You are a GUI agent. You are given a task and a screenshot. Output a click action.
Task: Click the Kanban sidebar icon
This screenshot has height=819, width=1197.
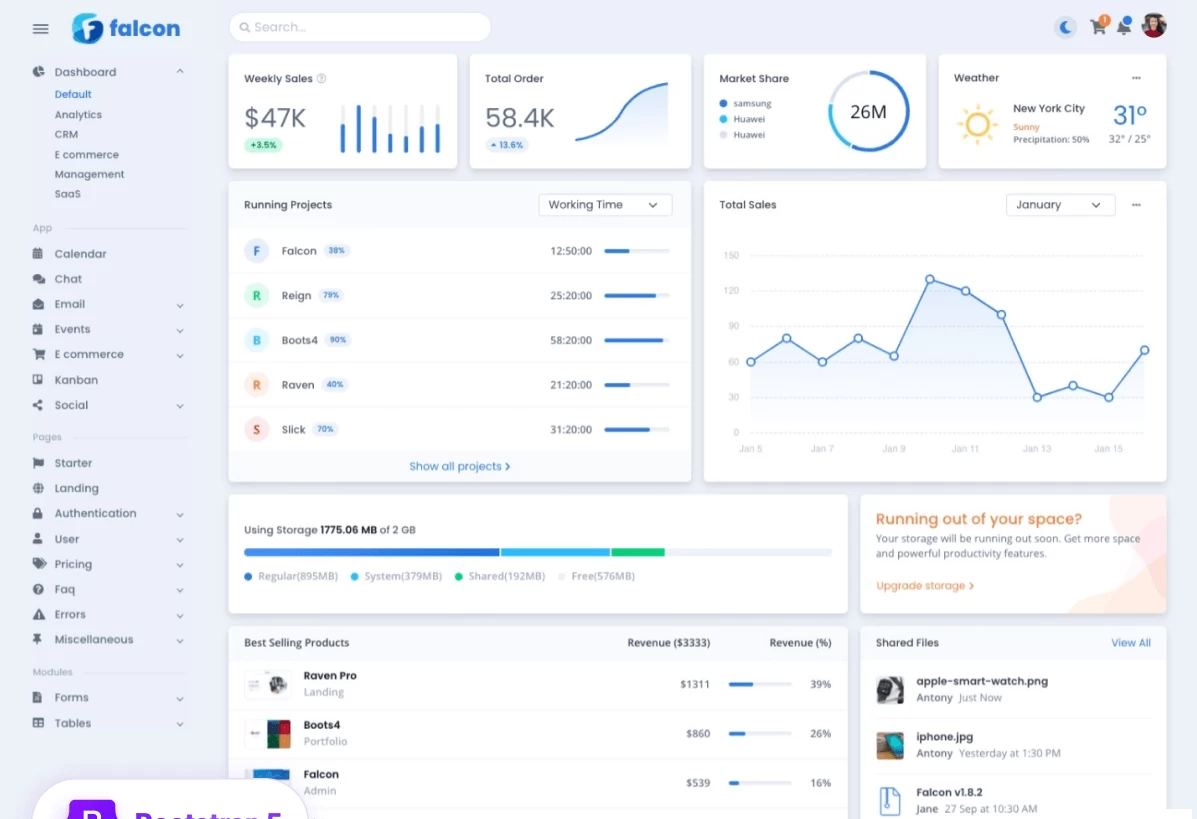pos(37,379)
